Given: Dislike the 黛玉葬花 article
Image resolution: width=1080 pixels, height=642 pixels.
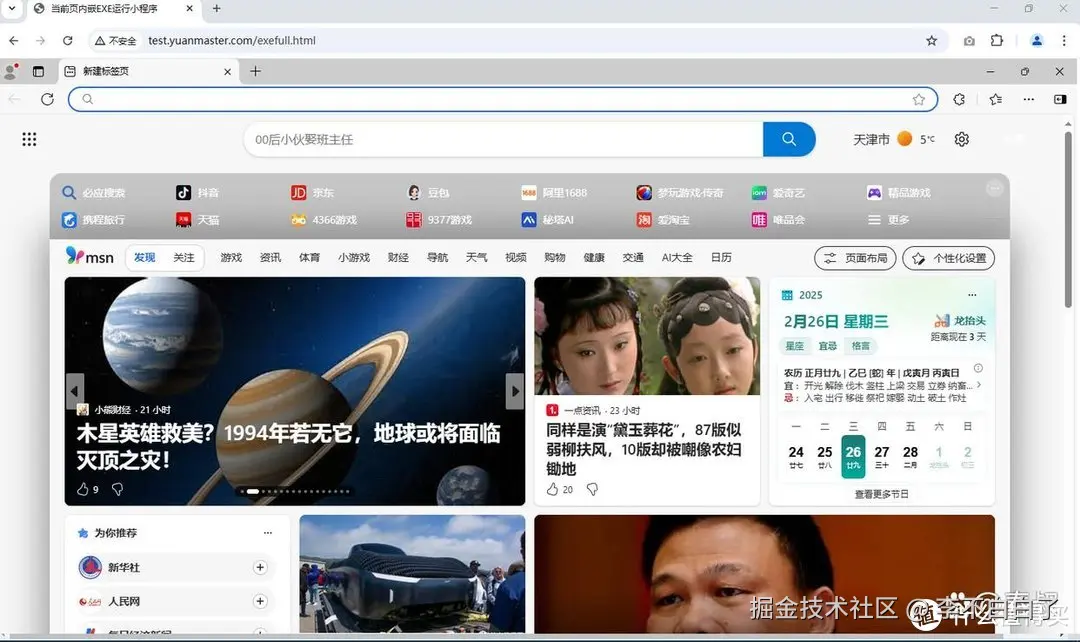Looking at the screenshot, I should 592,489.
